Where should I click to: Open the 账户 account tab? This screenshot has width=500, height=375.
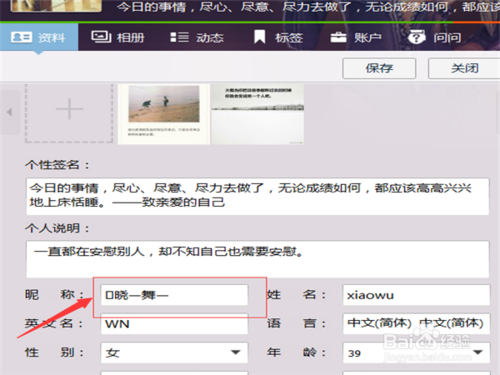coord(355,37)
